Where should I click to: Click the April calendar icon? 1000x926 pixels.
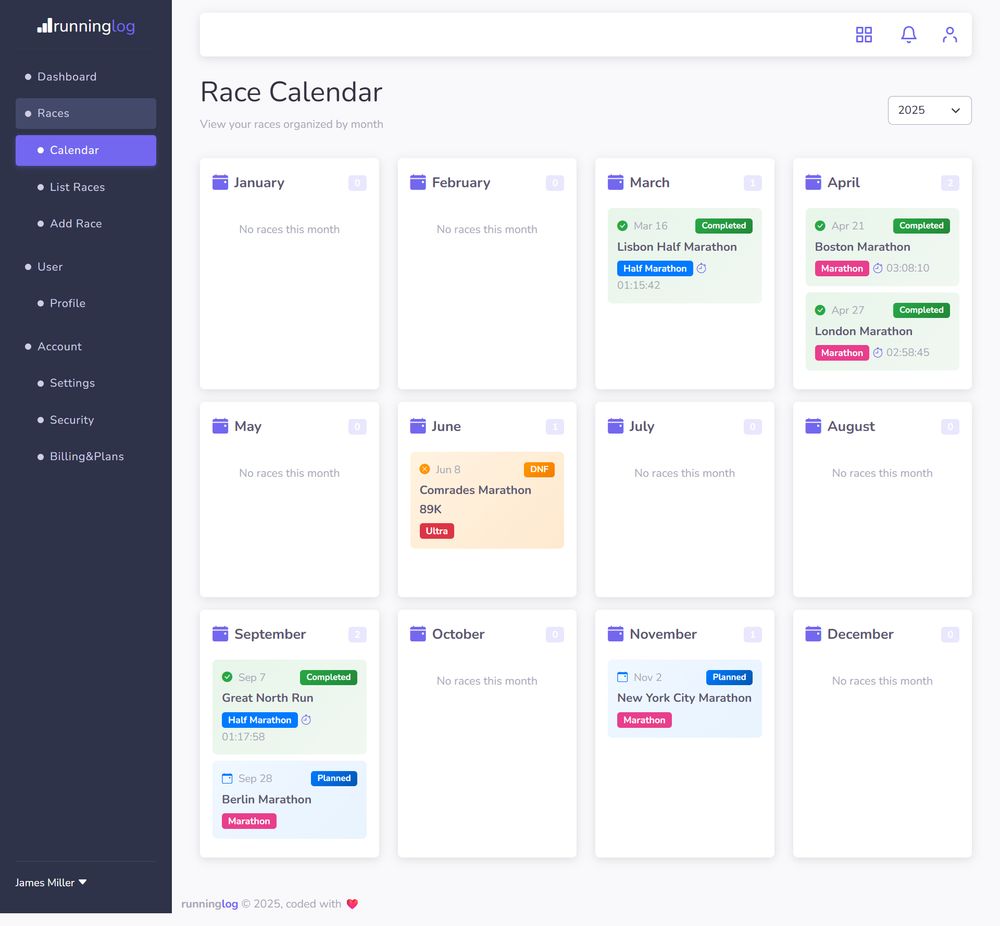point(813,182)
